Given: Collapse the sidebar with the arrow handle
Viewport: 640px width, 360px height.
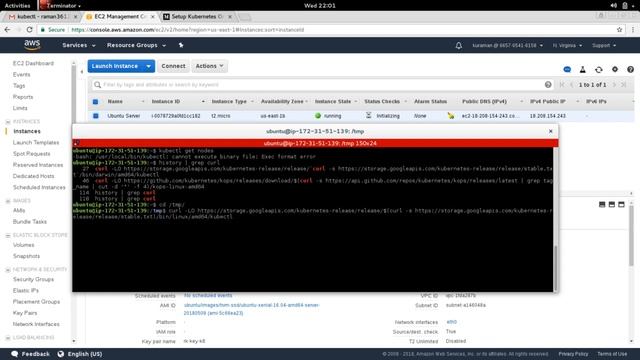Looking at the screenshot, I should [82, 72].
